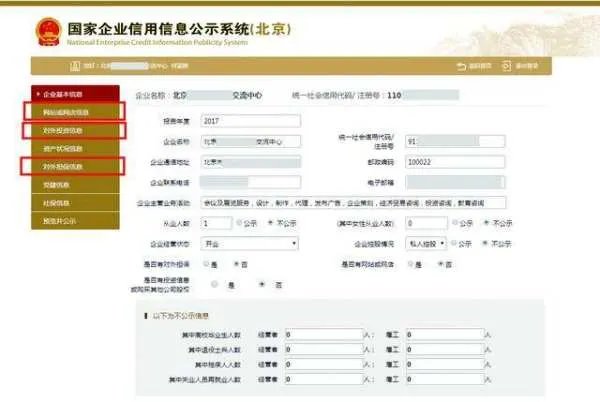Click 雇工 field for 高校毕业生人数
The image size is (600, 402).
tap(445, 335)
